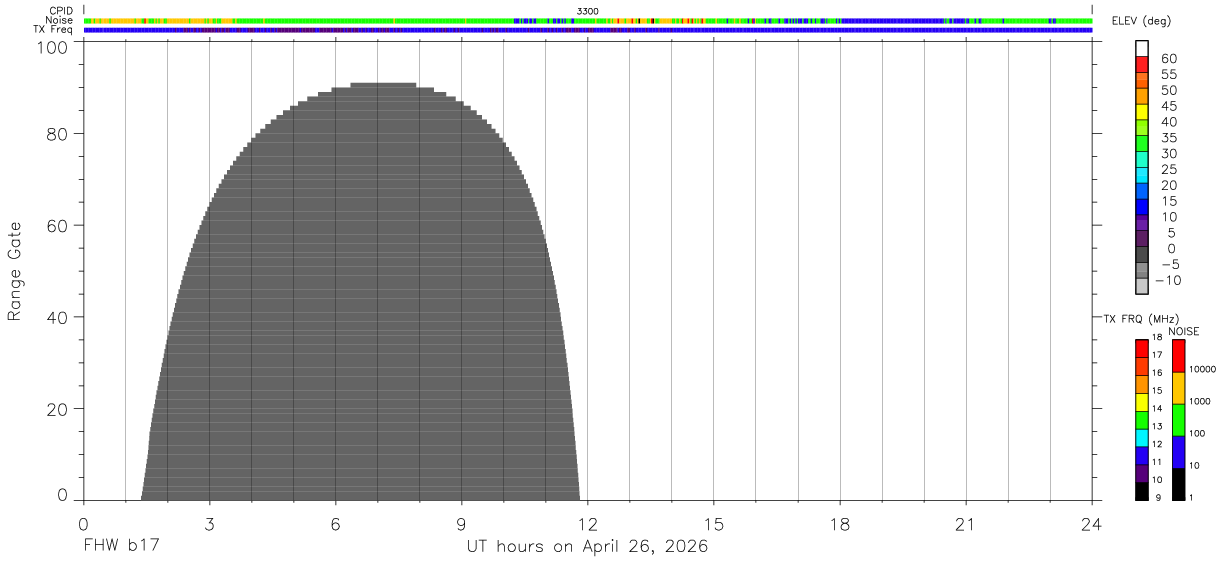Click the Range Gate axis title
The image size is (1228, 567).
[15, 271]
